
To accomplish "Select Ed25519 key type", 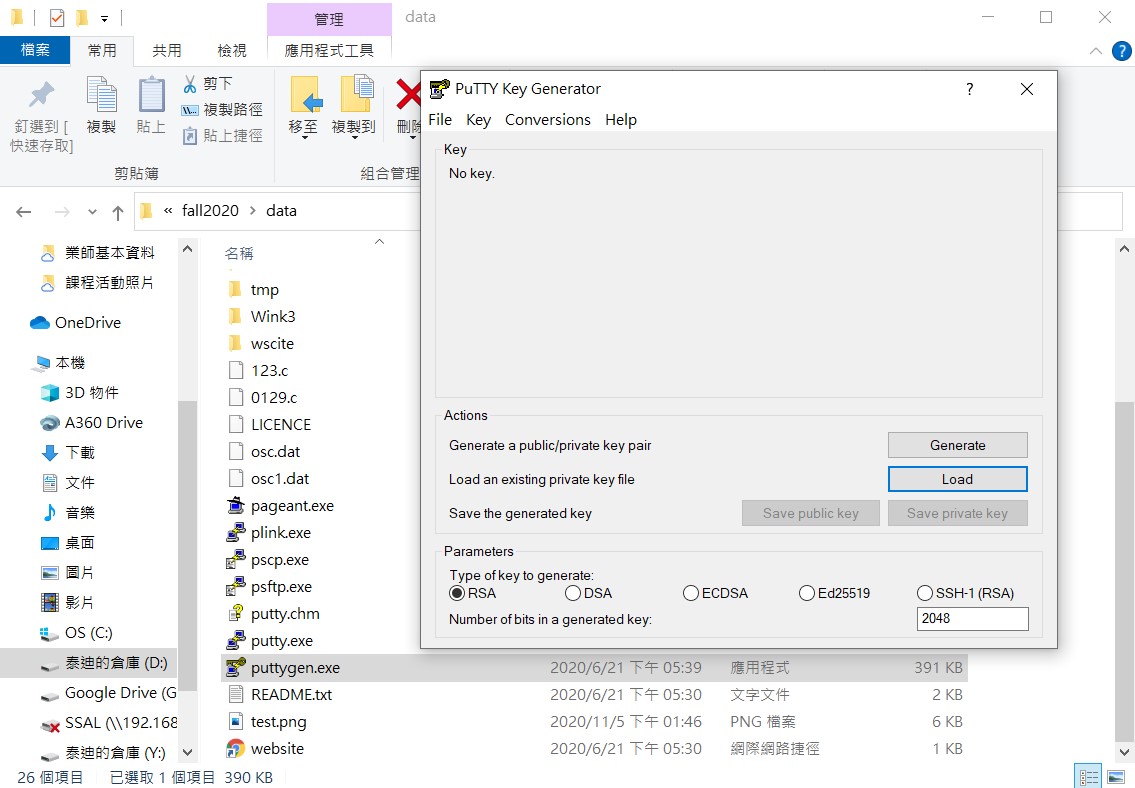I will point(835,593).
